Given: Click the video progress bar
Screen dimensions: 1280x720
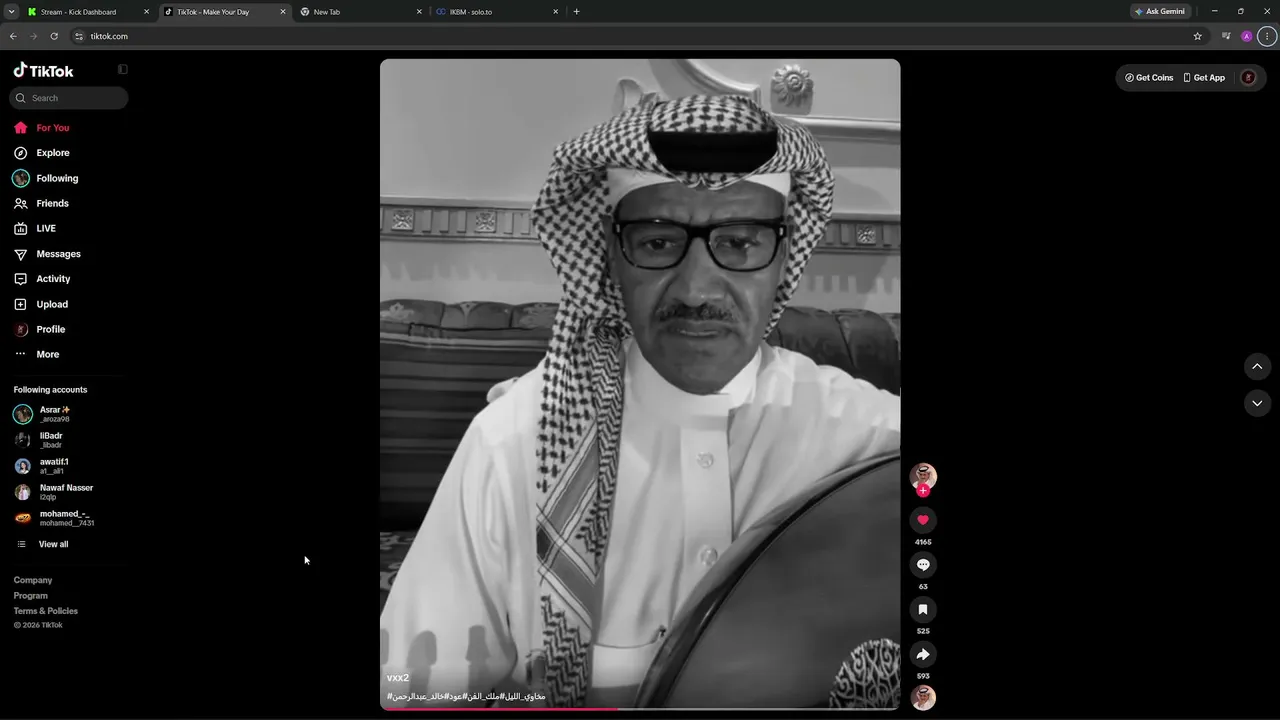Looking at the screenshot, I should pyautogui.click(x=640, y=708).
